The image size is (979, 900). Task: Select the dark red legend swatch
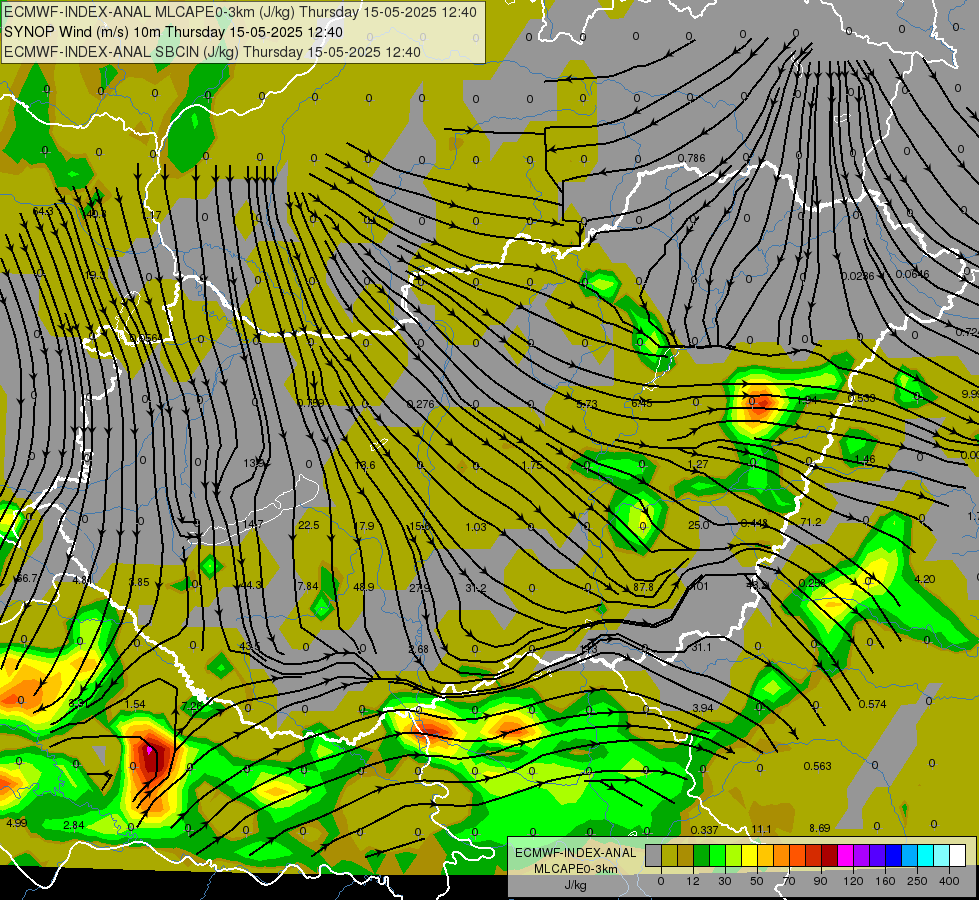pyautogui.click(x=830, y=855)
